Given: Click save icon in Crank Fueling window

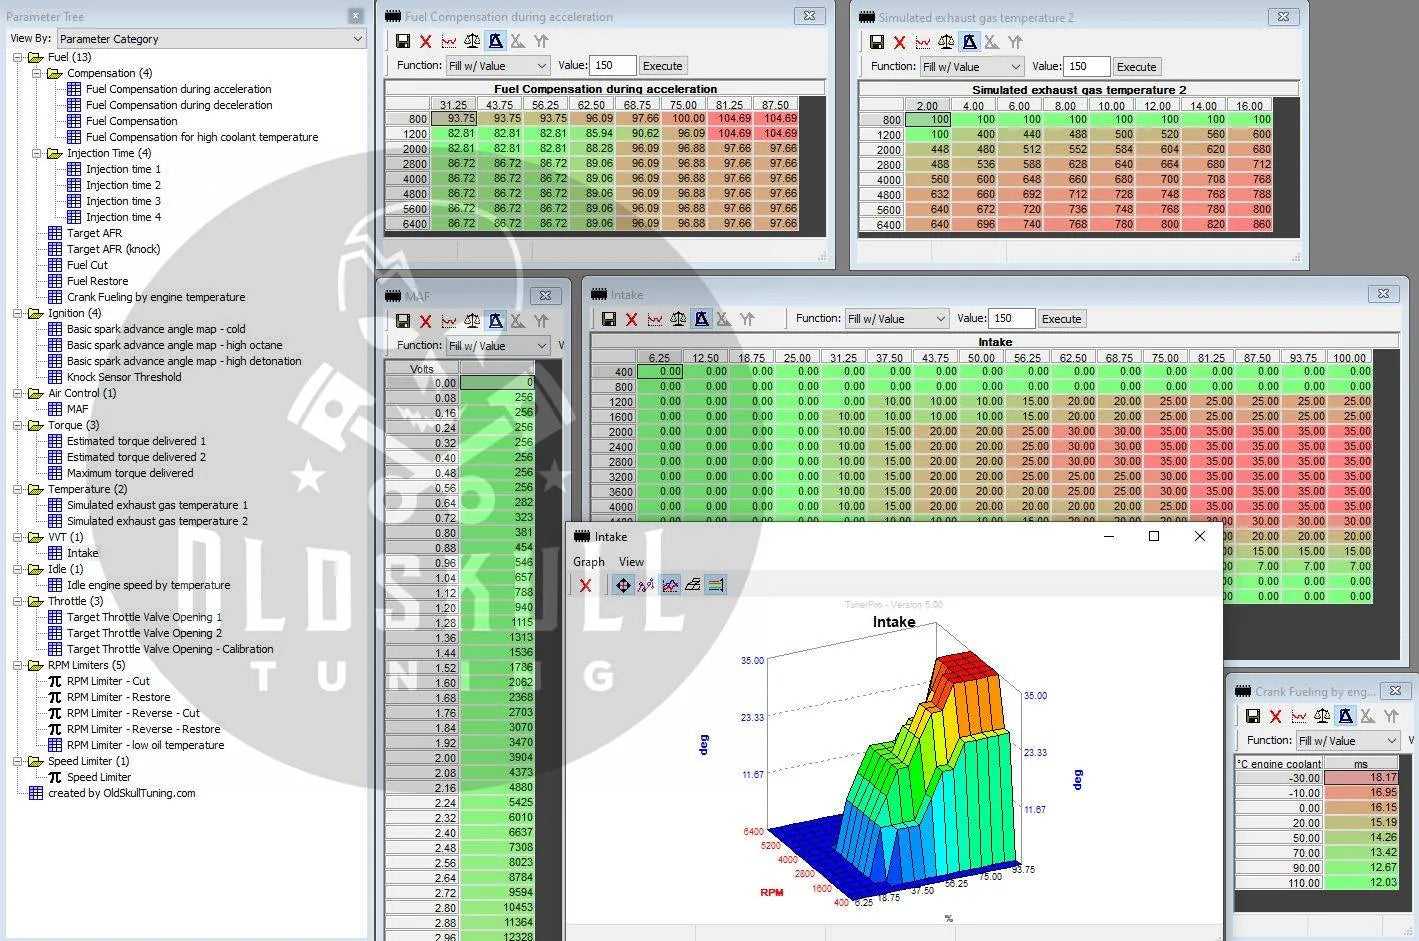Looking at the screenshot, I should click(1252, 716).
